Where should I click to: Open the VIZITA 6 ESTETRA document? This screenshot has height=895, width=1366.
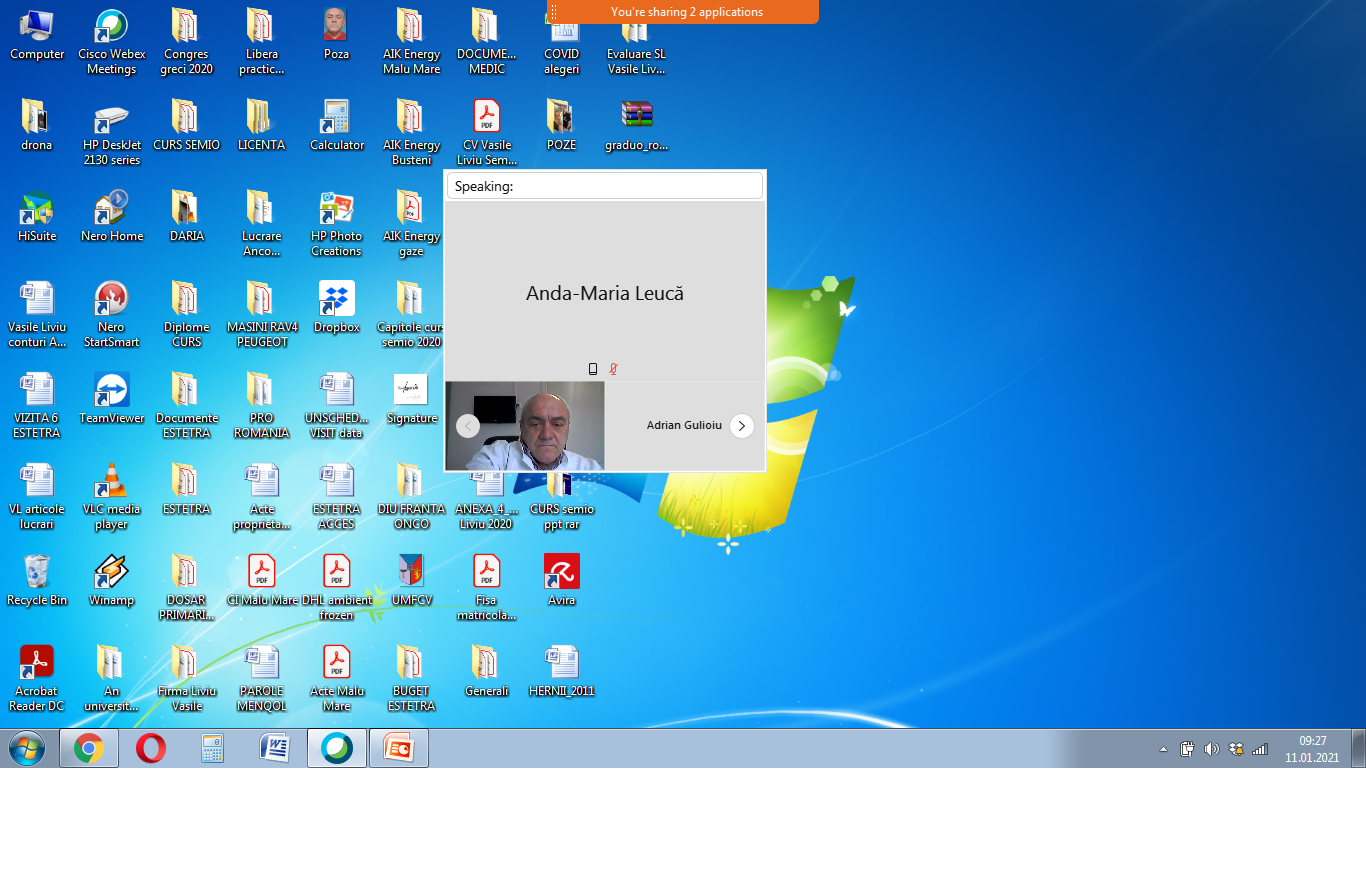[37, 405]
